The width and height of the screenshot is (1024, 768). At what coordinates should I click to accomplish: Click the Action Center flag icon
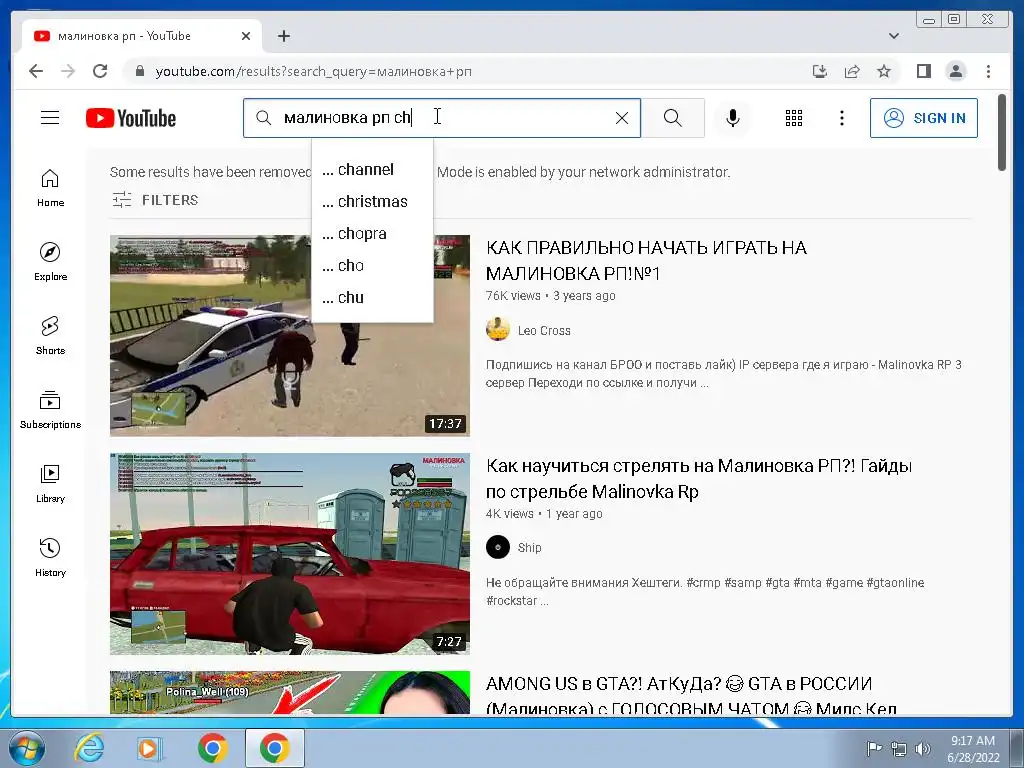tap(874, 748)
